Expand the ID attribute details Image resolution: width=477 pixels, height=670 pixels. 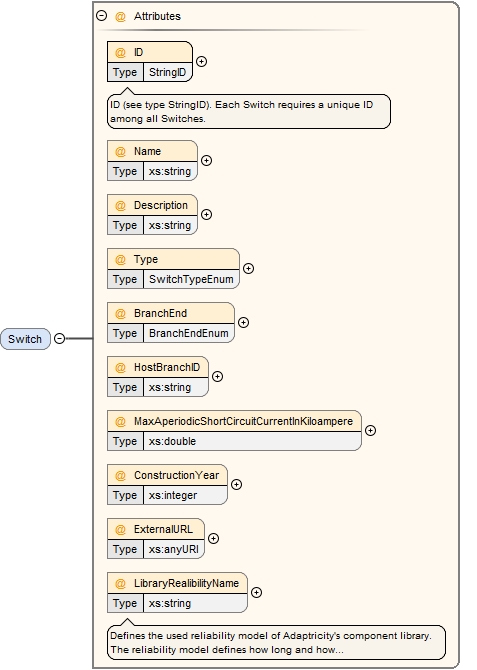click(201, 62)
